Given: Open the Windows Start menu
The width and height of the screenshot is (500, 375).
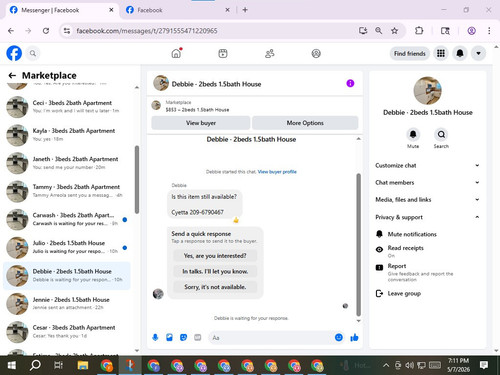Looking at the screenshot, I should [12, 365].
